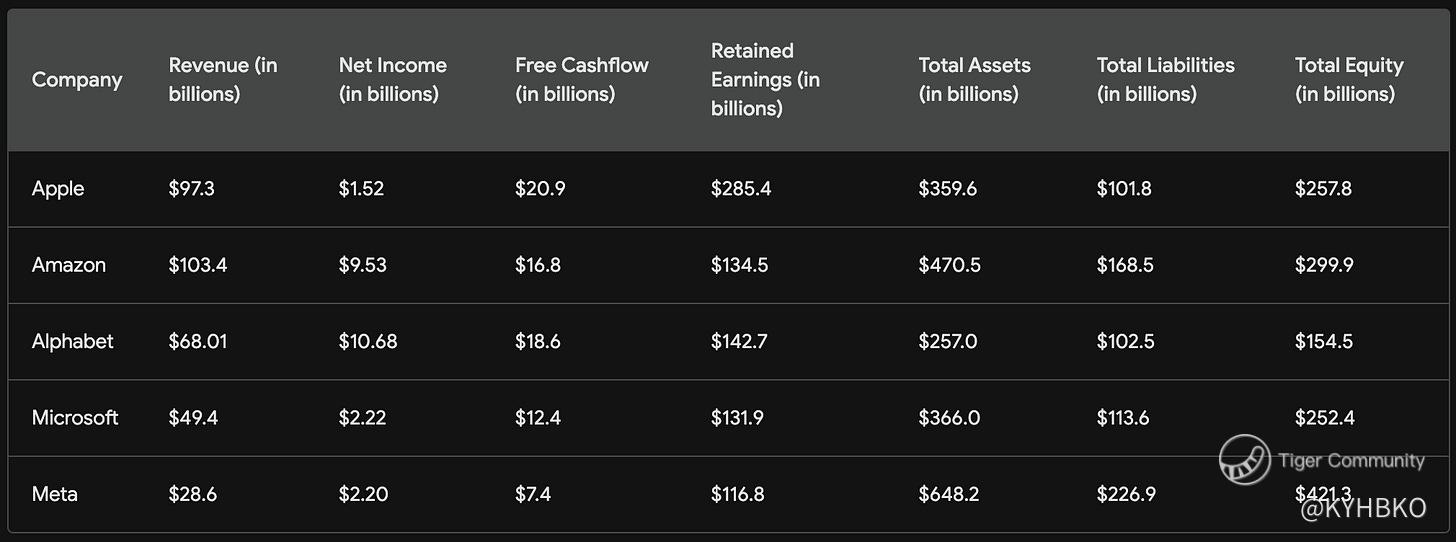Click Microsoft's $366.0 total assets cell
Screen dimensions: 1456x542
click(948, 417)
